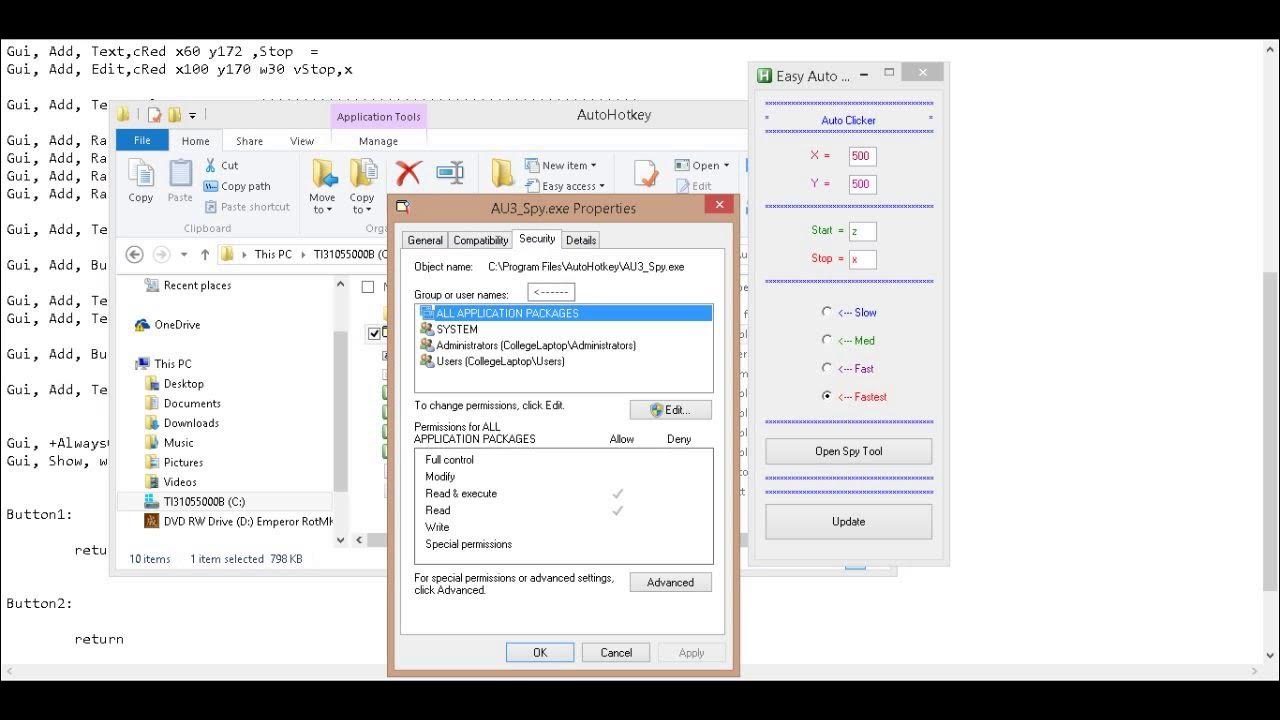
Task: Click the Properties dialog title bar icon
Action: click(x=402, y=207)
